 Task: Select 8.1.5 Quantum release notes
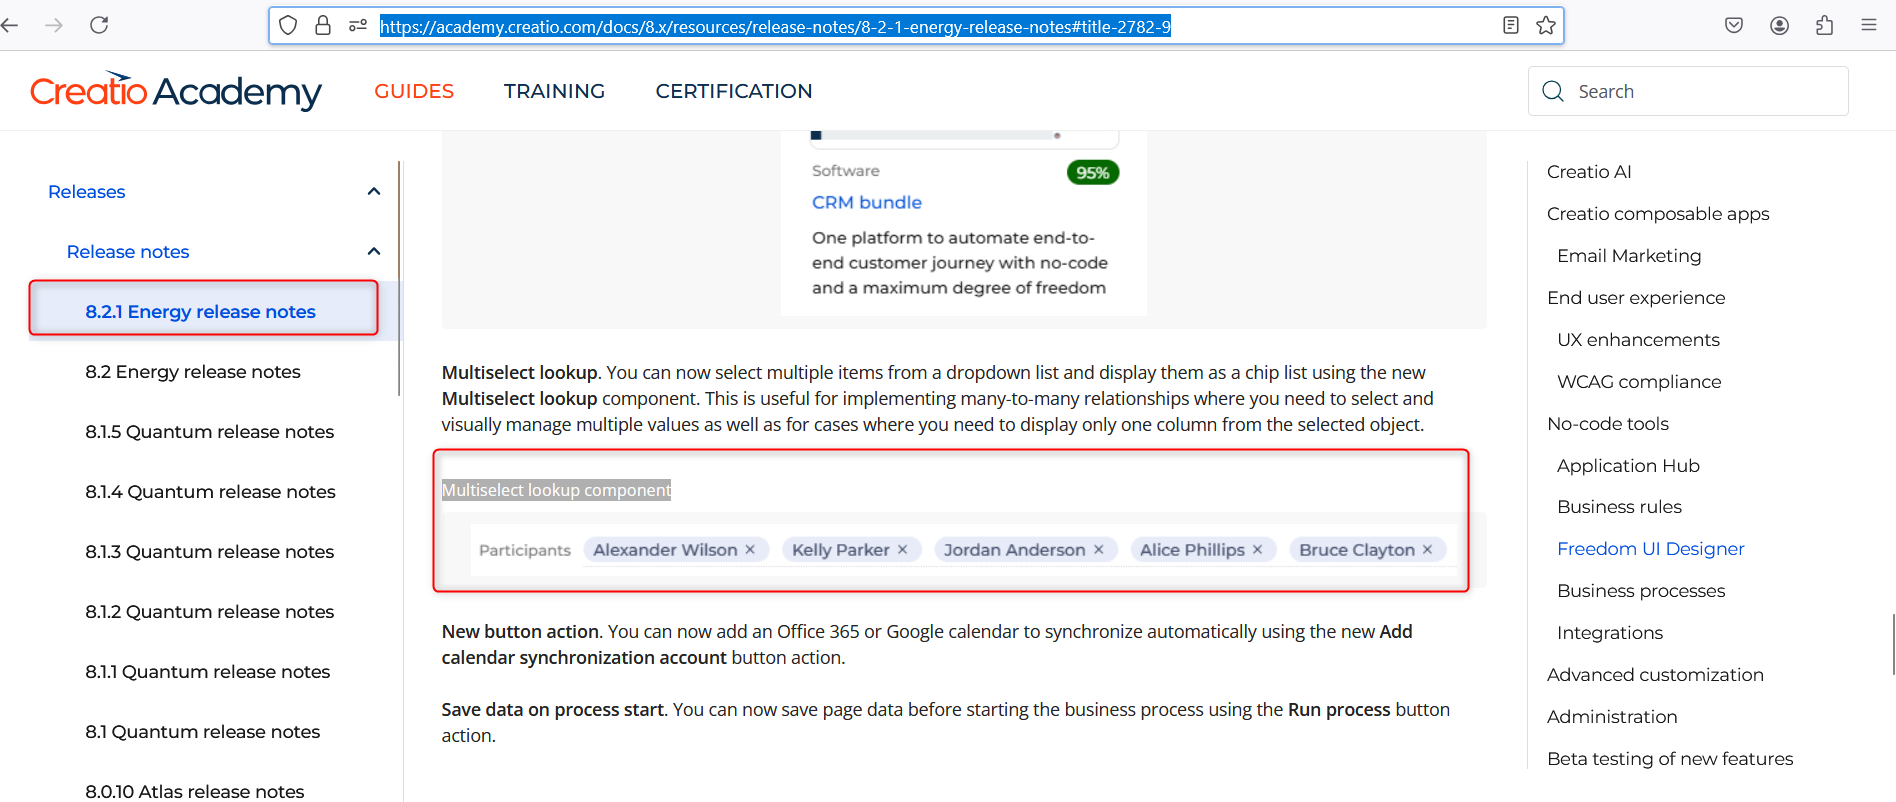pos(210,431)
